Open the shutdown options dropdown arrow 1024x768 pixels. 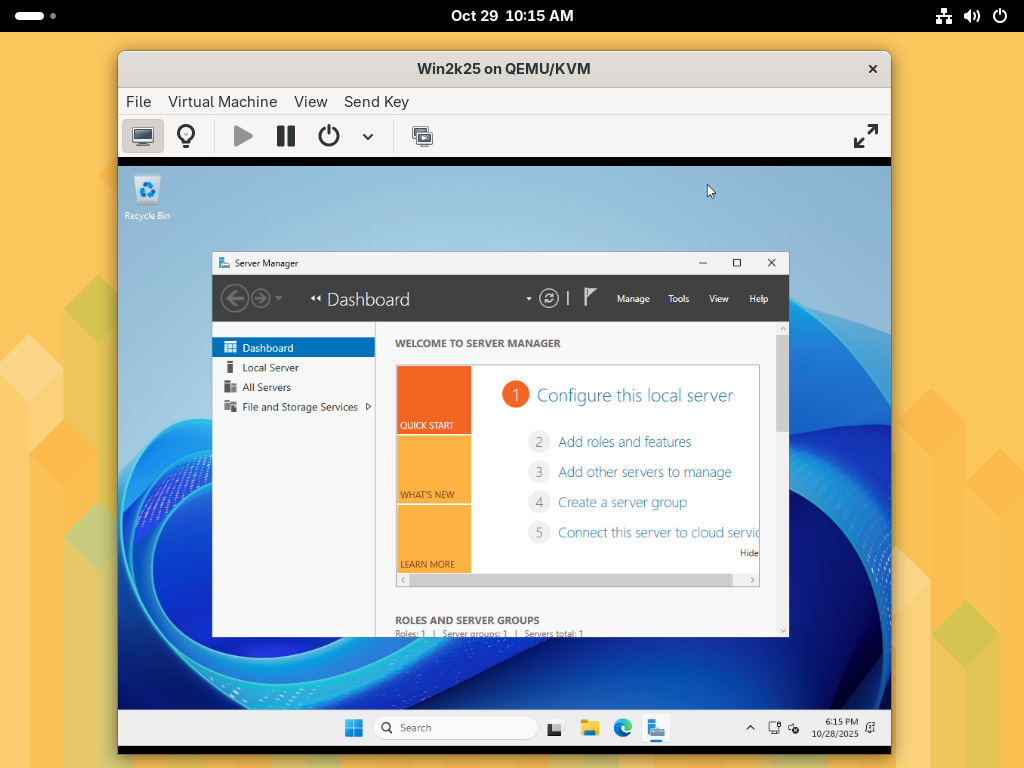pyautogui.click(x=368, y=137)
